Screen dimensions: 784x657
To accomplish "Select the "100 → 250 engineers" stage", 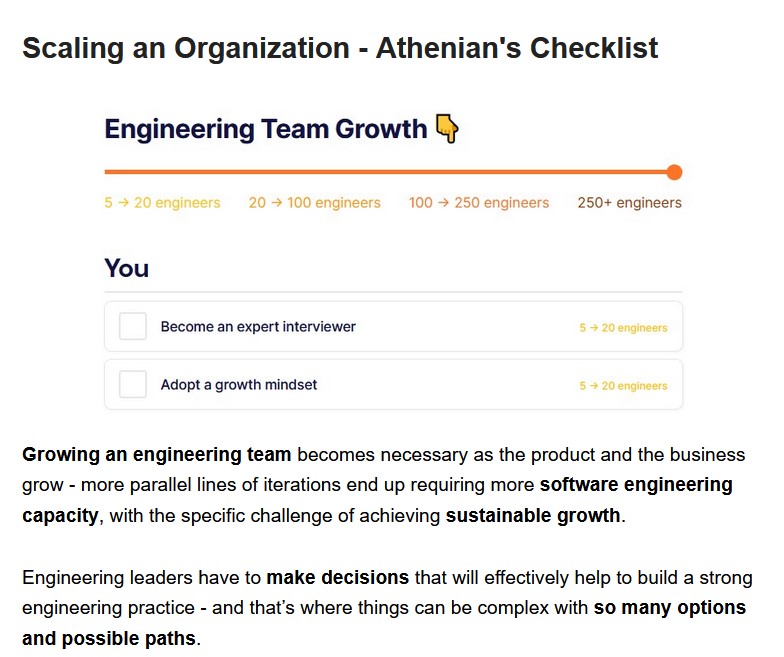I will click(478, 202).
